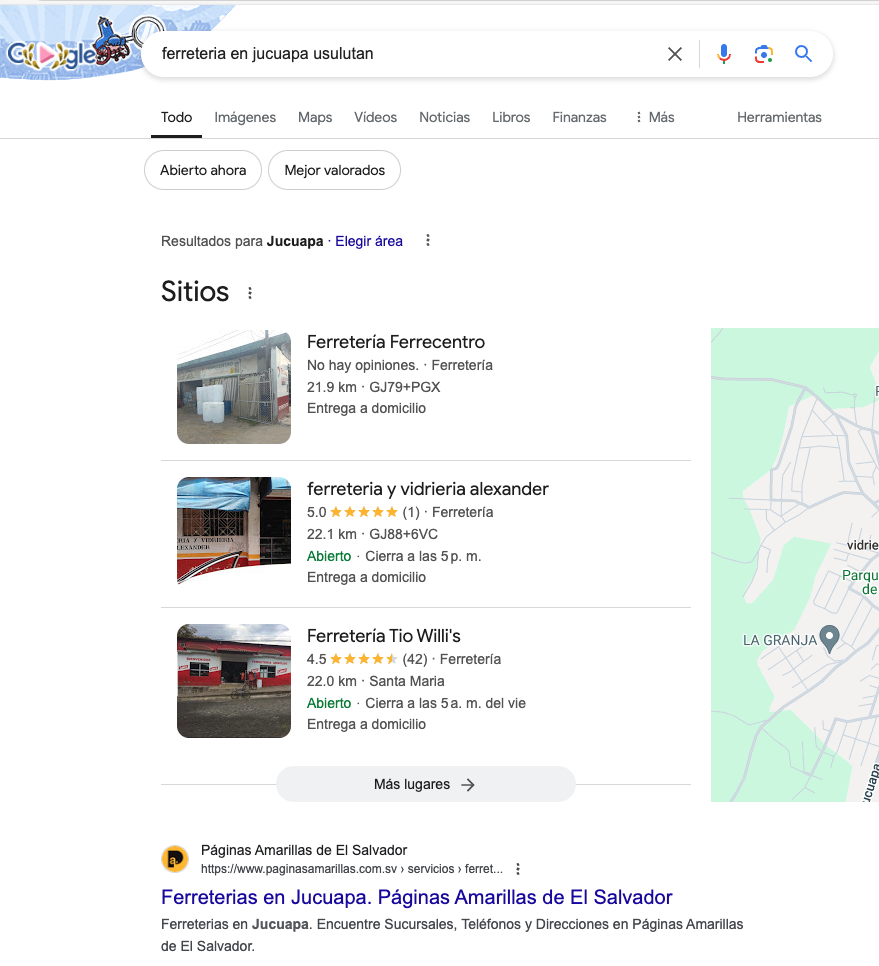Click '21.9 km · GJ79+PGX' address line
The width and height of the screenshot is (879, 966).
373,388
